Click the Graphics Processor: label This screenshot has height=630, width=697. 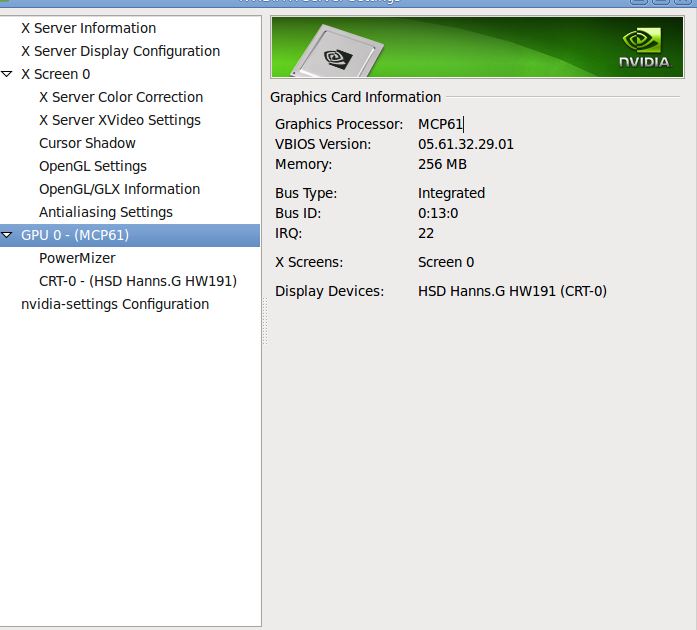pos(339,124)
